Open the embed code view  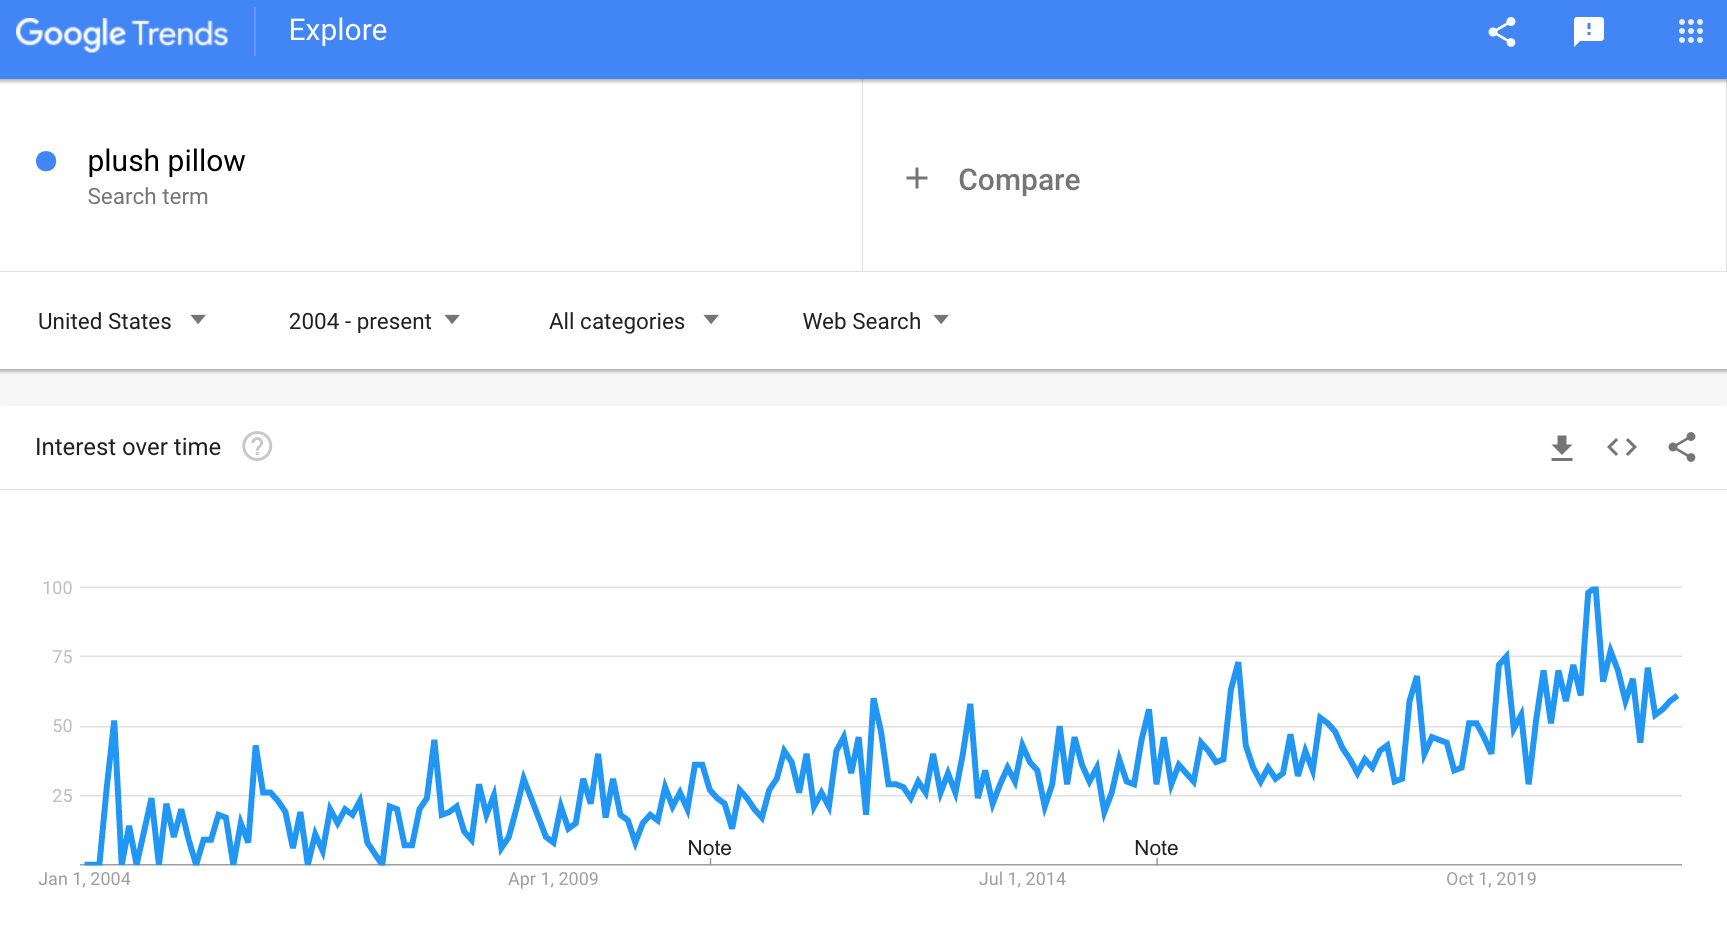(1622, 447)
